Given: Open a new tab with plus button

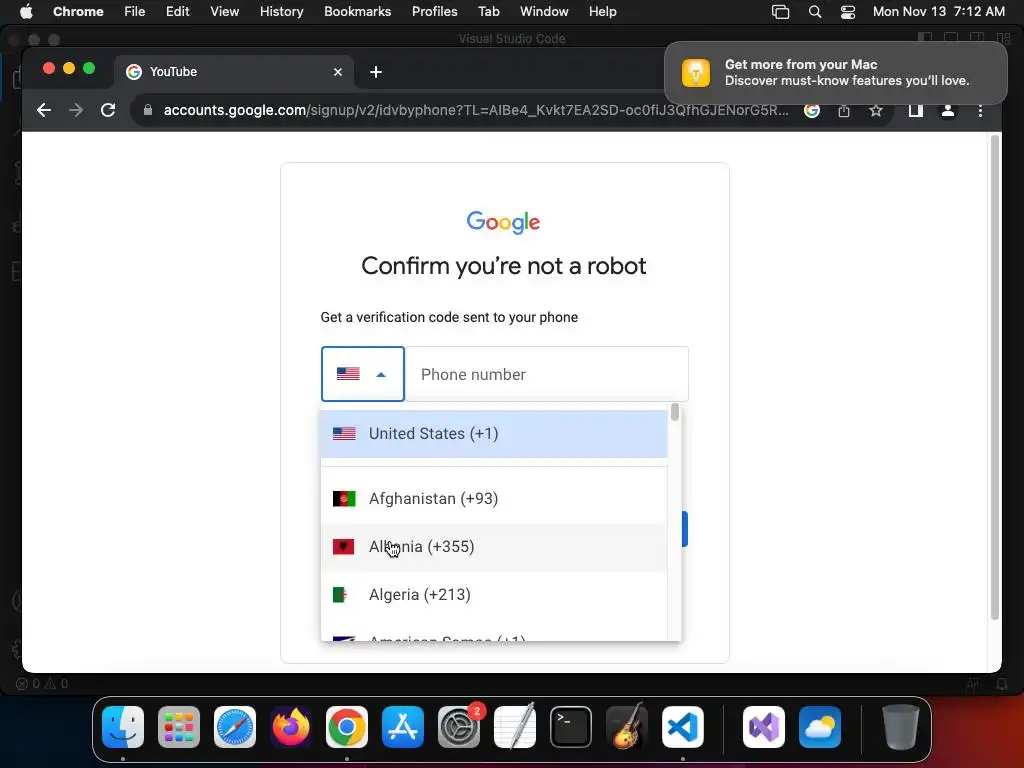Looking at the screenshot, I should click(376, 72).
